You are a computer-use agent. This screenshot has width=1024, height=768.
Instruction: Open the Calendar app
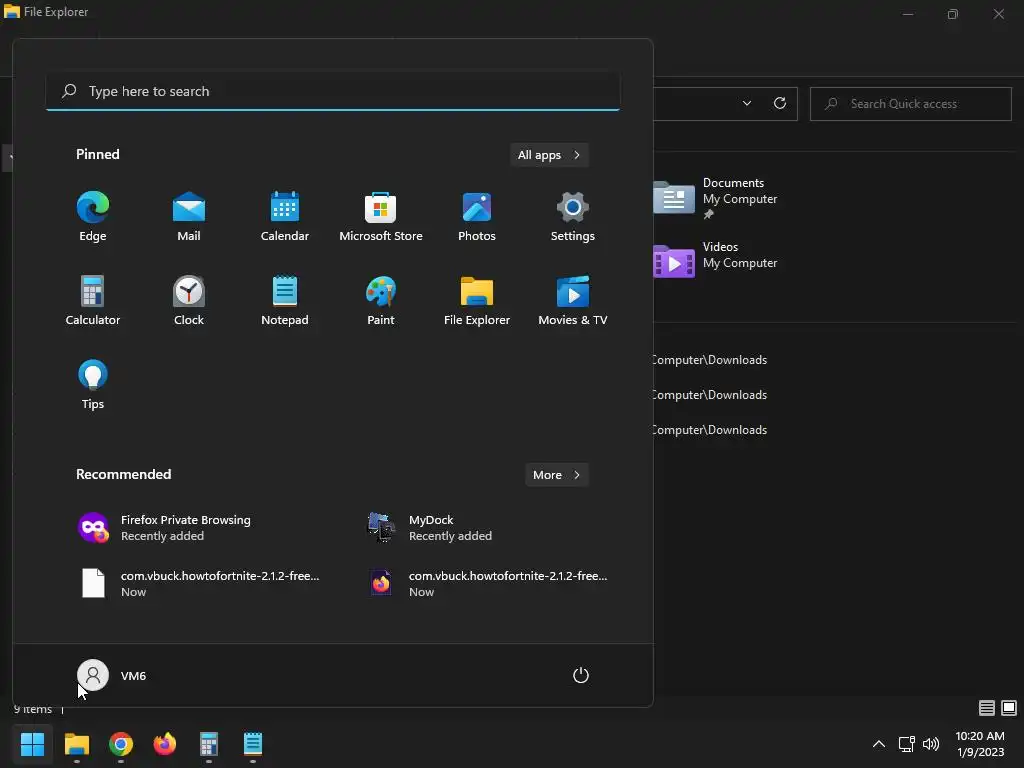pos(285,217)
